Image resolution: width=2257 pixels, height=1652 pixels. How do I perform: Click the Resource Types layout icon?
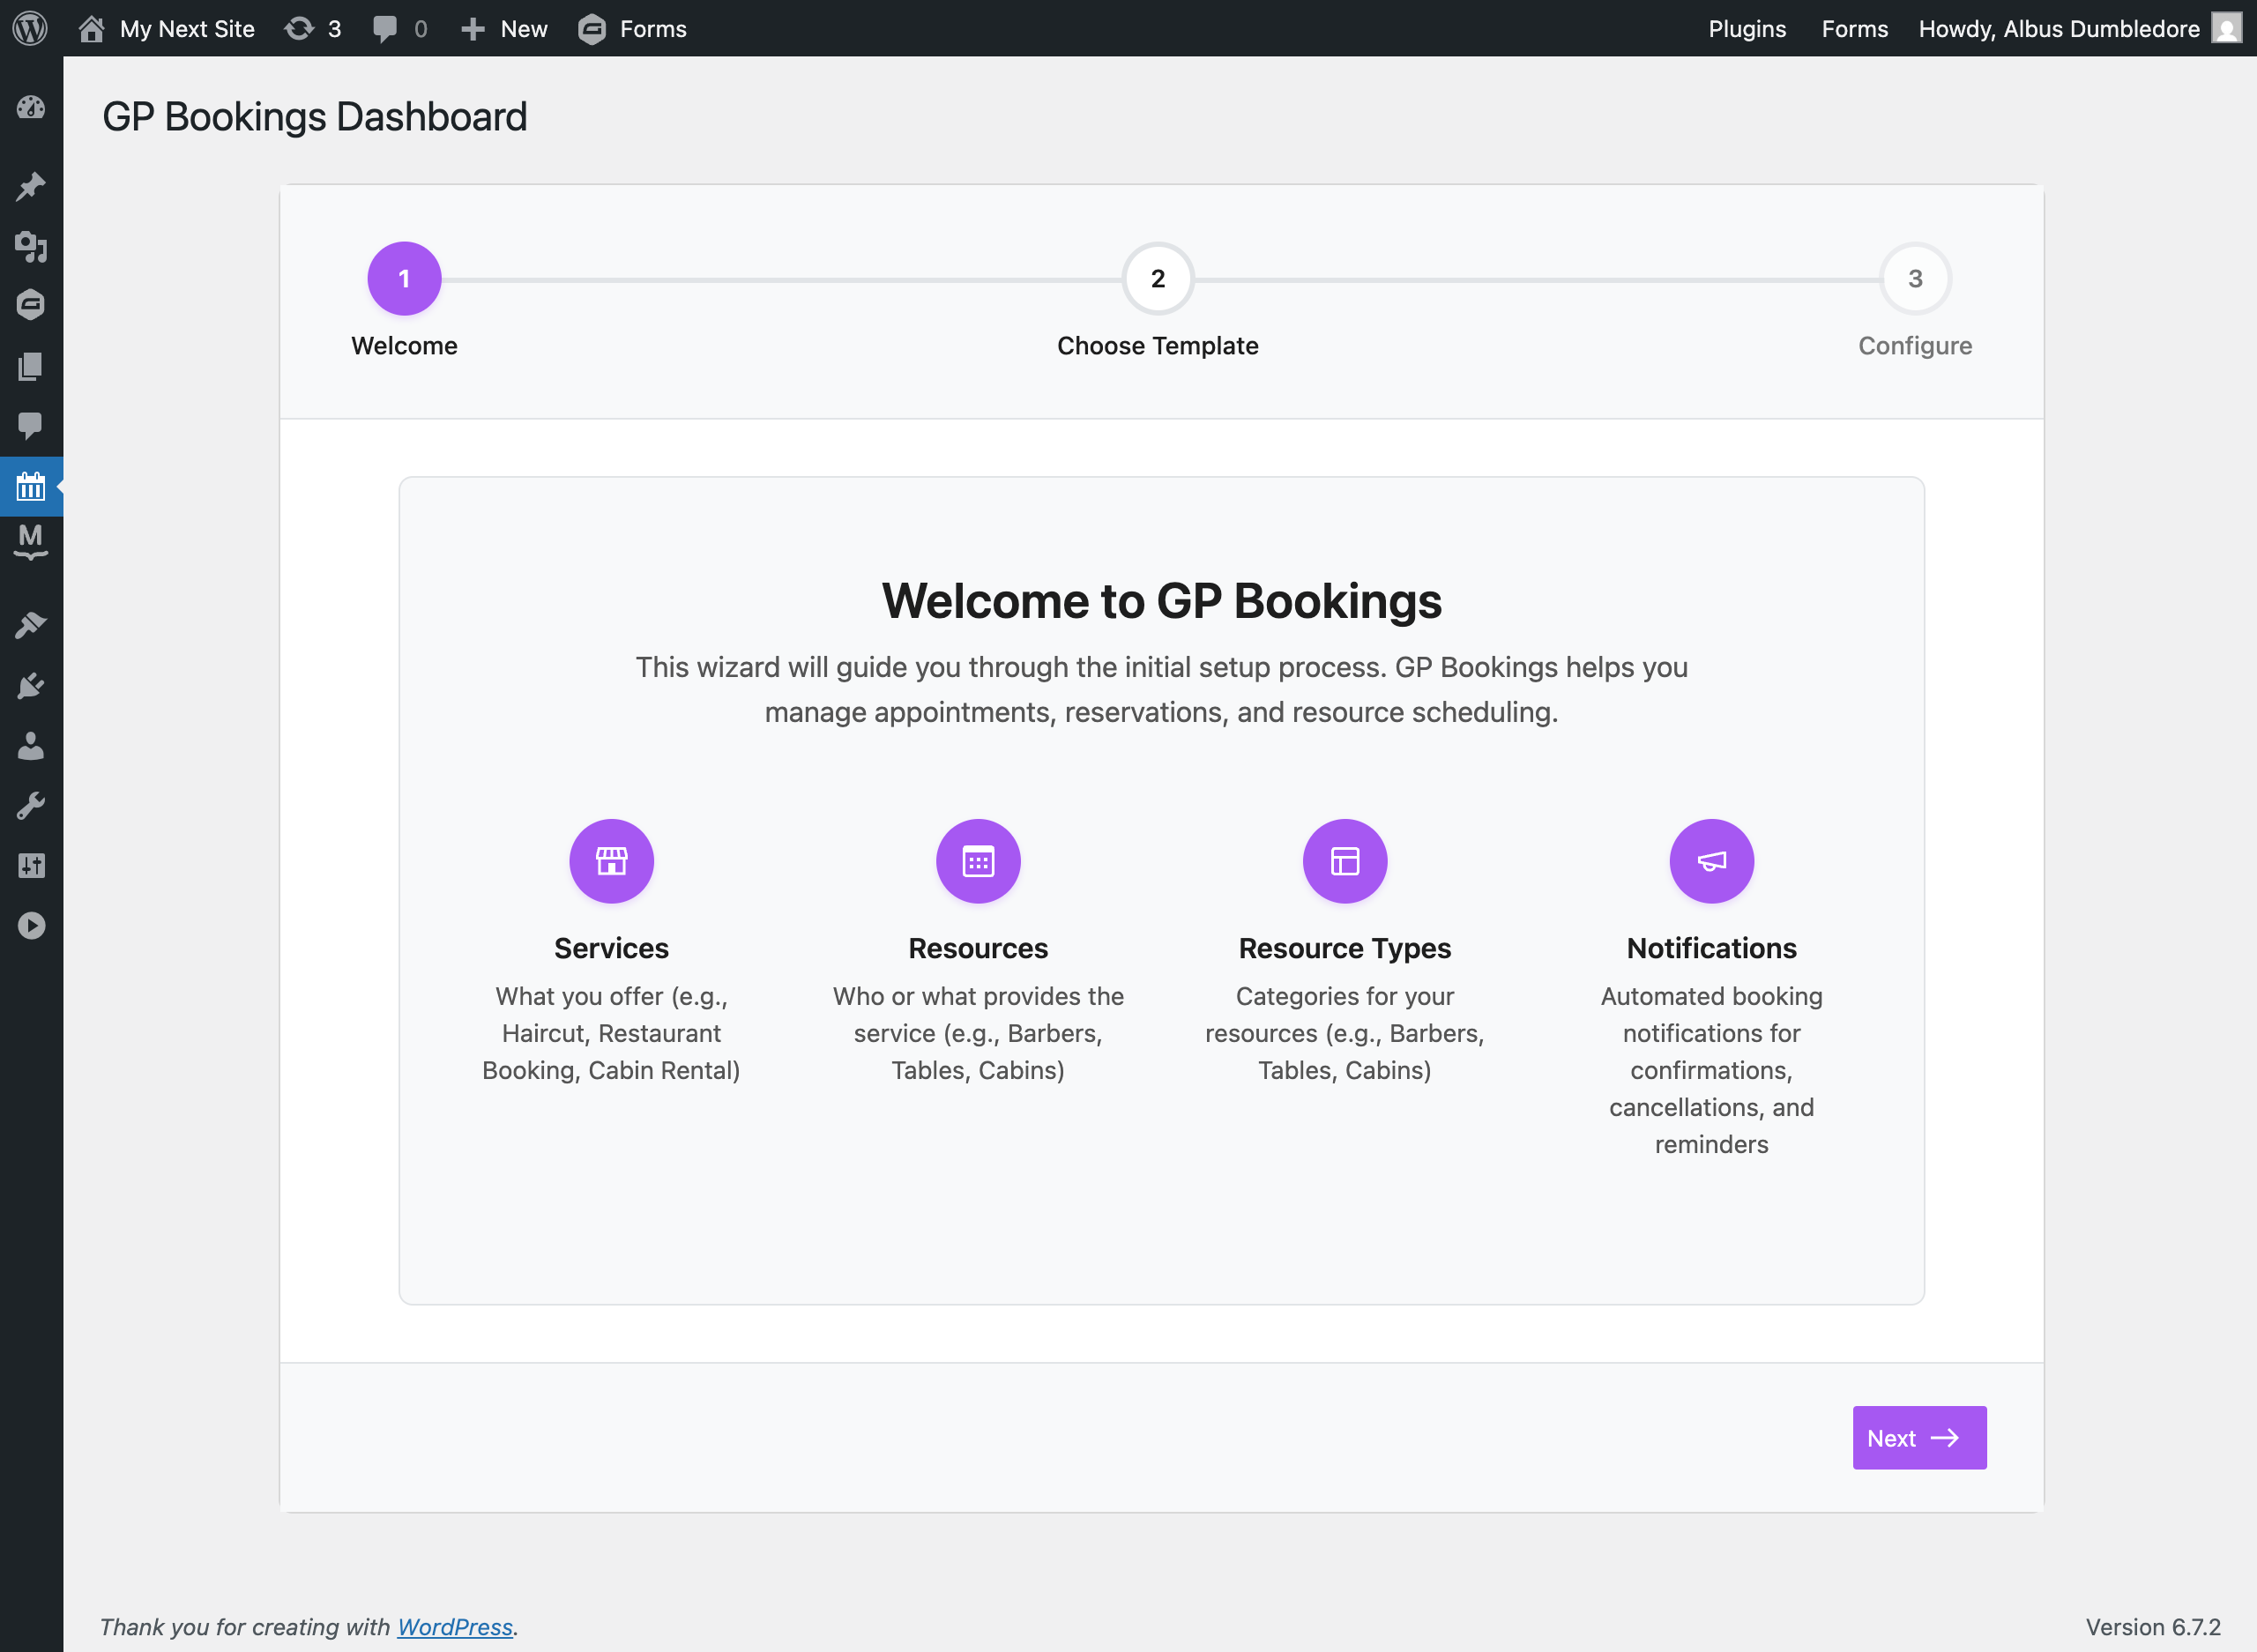[x=1345, y=861]
